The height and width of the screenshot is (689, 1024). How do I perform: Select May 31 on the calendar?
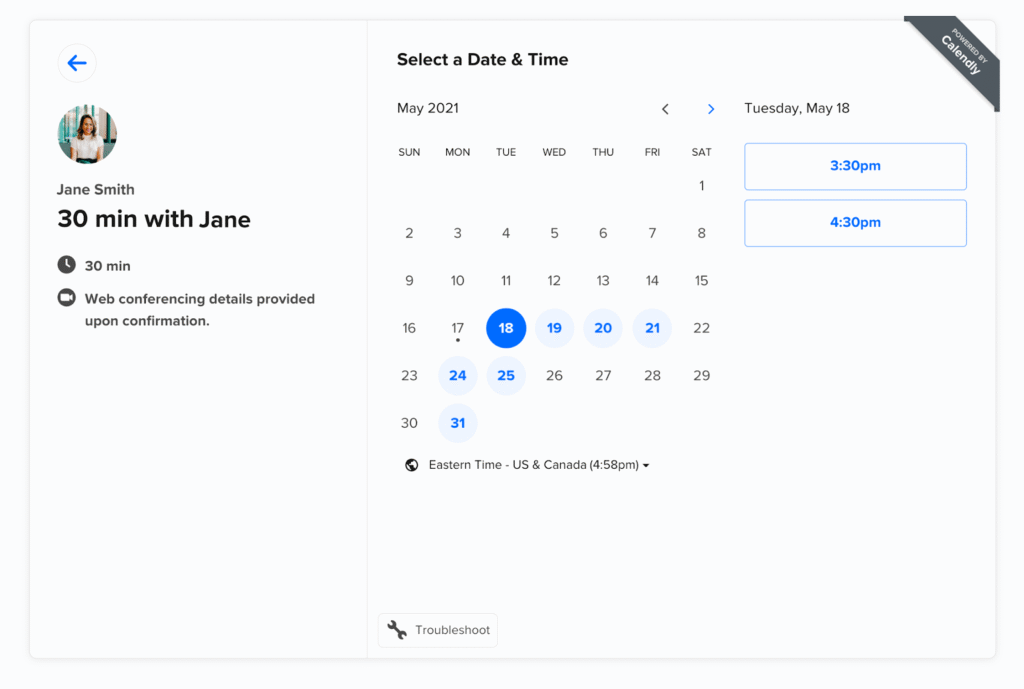click(x=457, y=423)
